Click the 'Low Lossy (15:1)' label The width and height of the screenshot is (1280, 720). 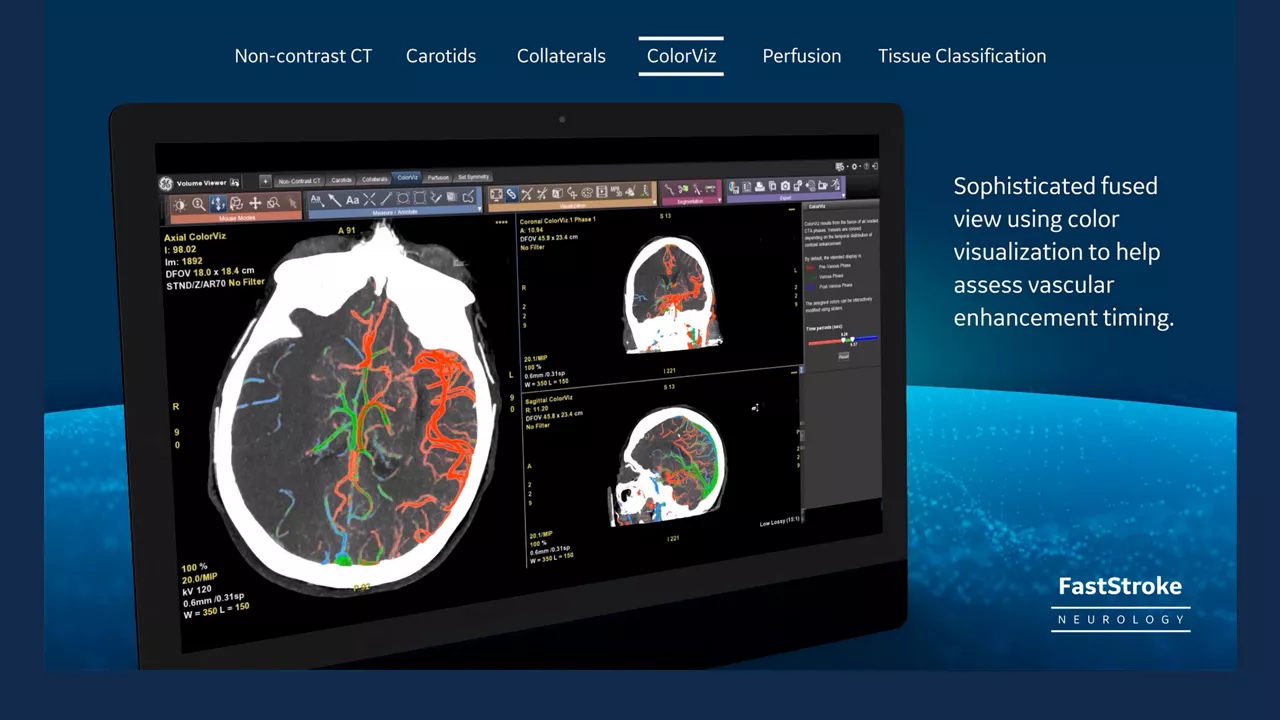[779, 523]
